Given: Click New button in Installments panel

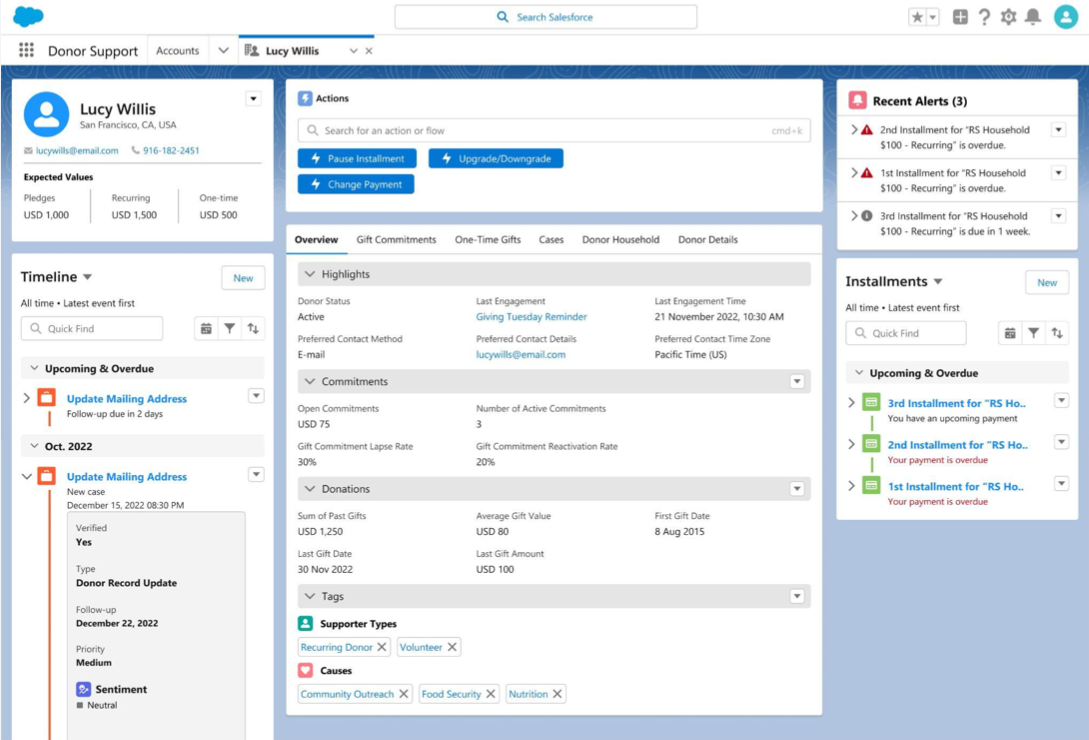Looking at the screenshot, I should [x=1047, y=282].
